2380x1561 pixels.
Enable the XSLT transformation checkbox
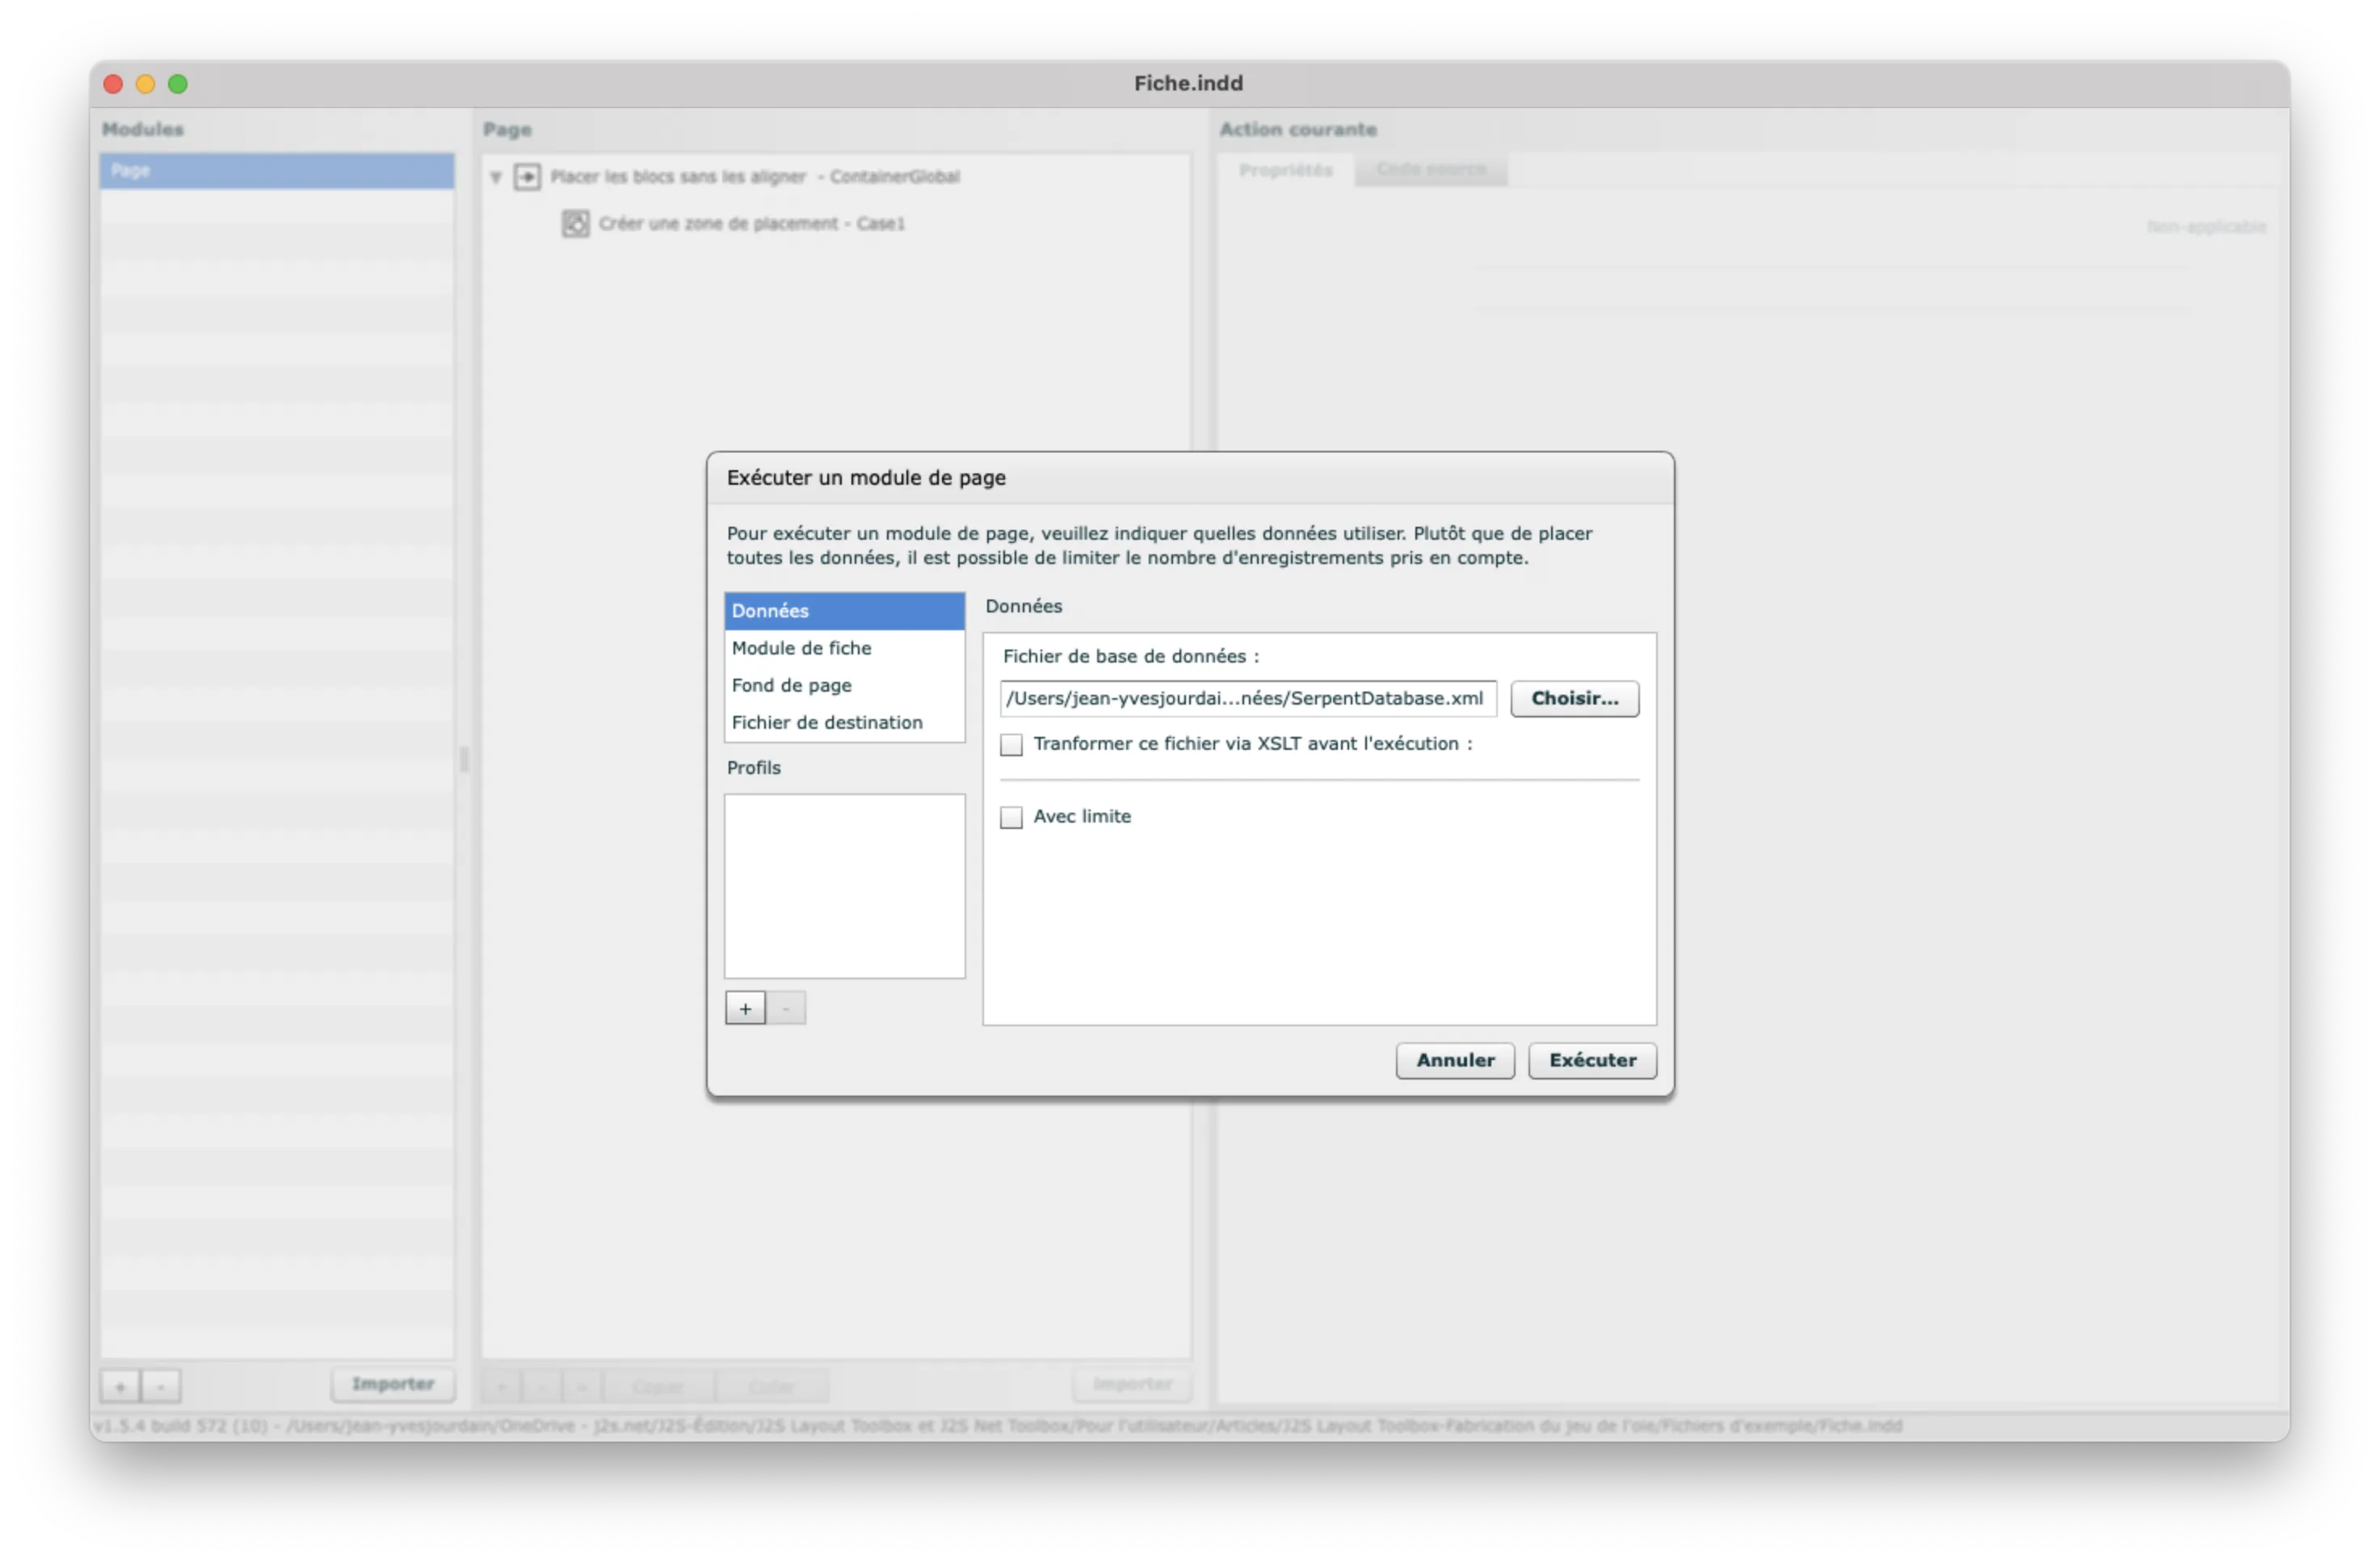1011,744
